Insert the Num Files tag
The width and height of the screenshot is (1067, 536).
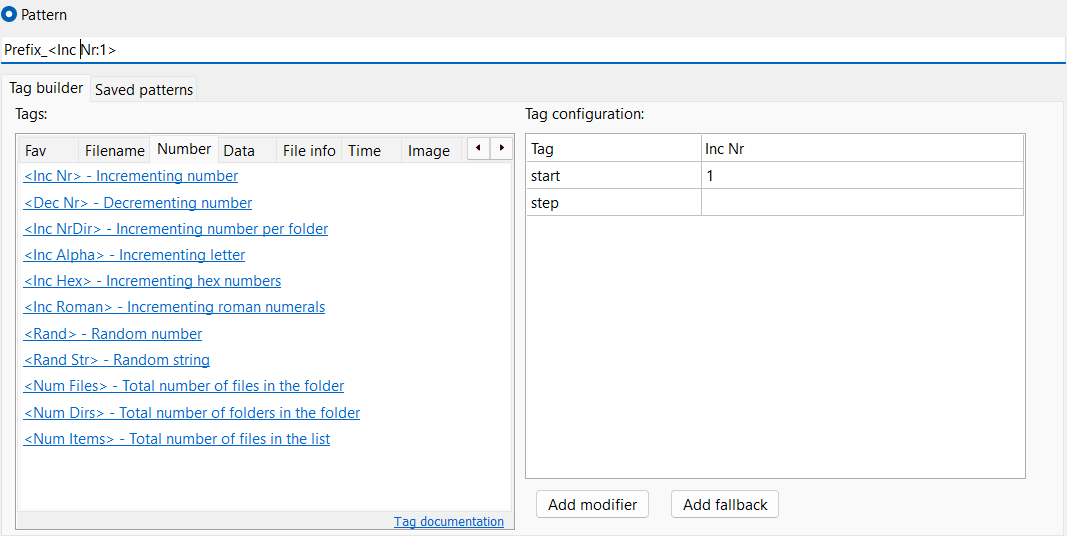(x=184, y=386)
